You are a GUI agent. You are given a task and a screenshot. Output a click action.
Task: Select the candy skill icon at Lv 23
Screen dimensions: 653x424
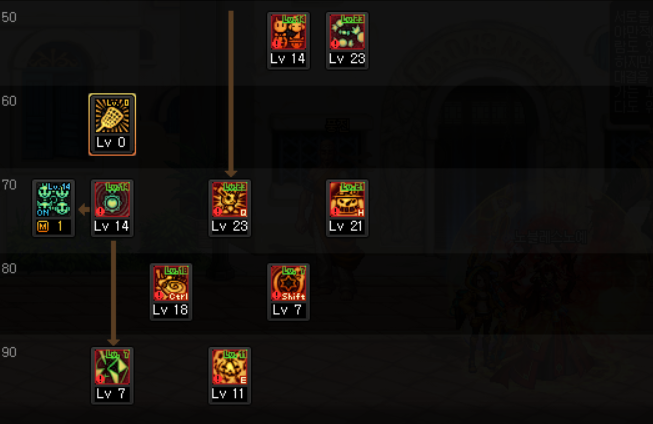click(347, 32)
